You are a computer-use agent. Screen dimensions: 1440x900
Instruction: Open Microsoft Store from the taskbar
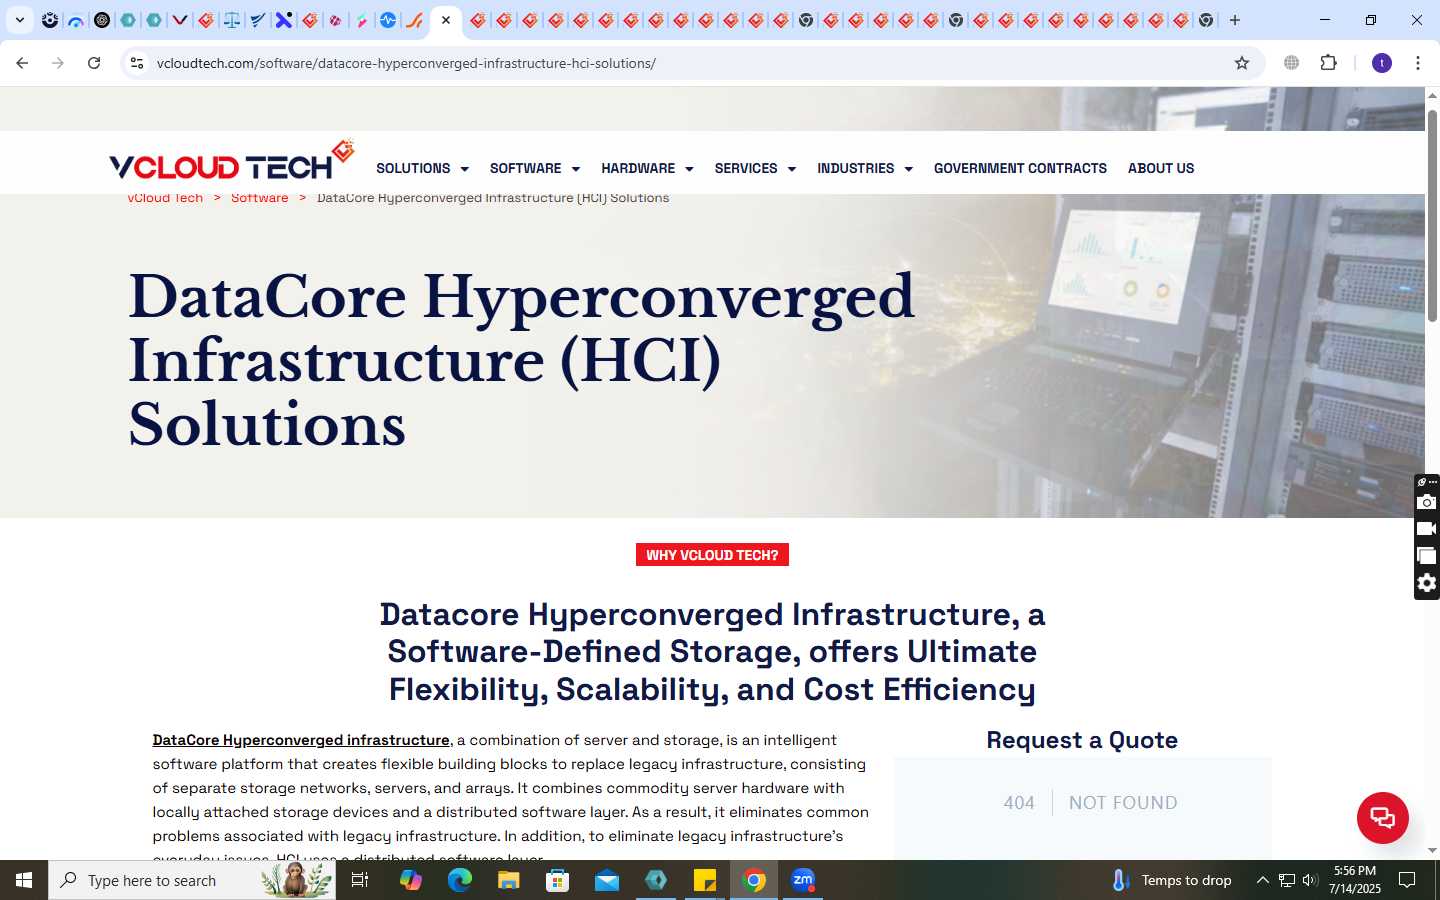tap(558, 880)
